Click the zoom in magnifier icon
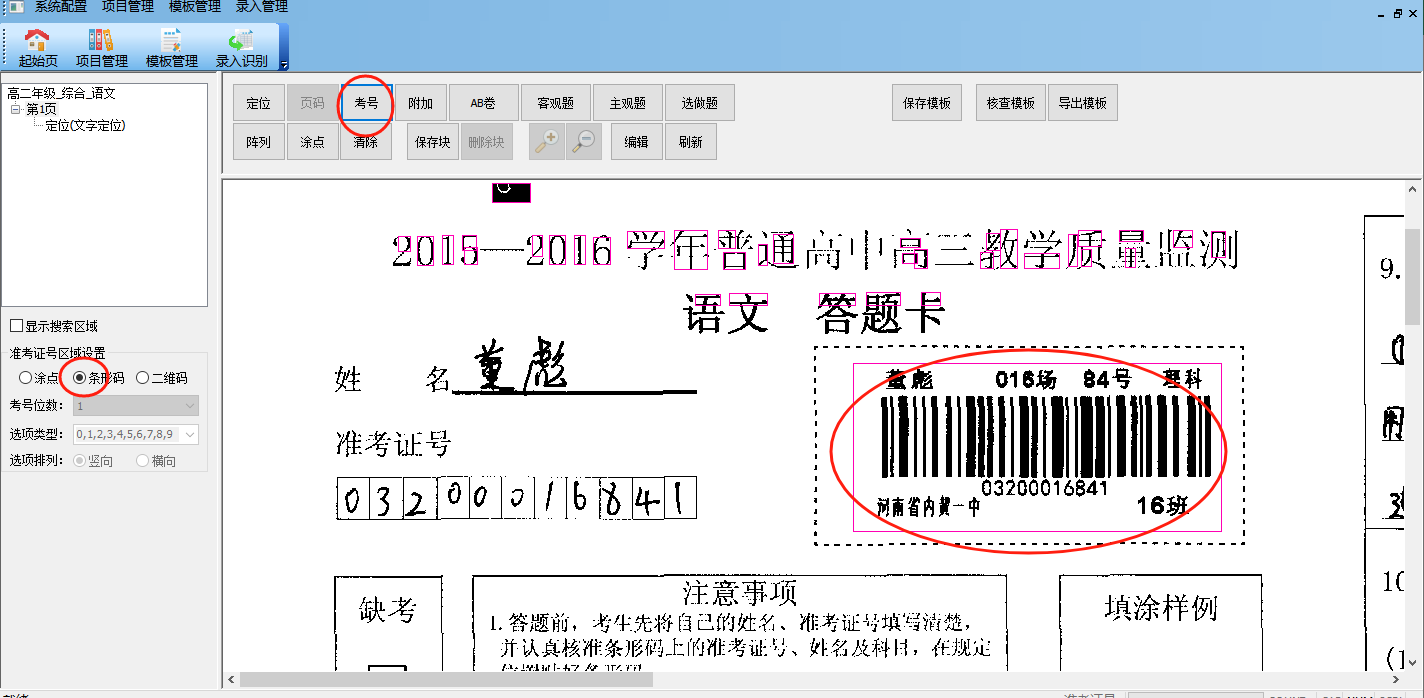Image resolution: width=1424 pixels, height=698 pixels. coord(546,142)
